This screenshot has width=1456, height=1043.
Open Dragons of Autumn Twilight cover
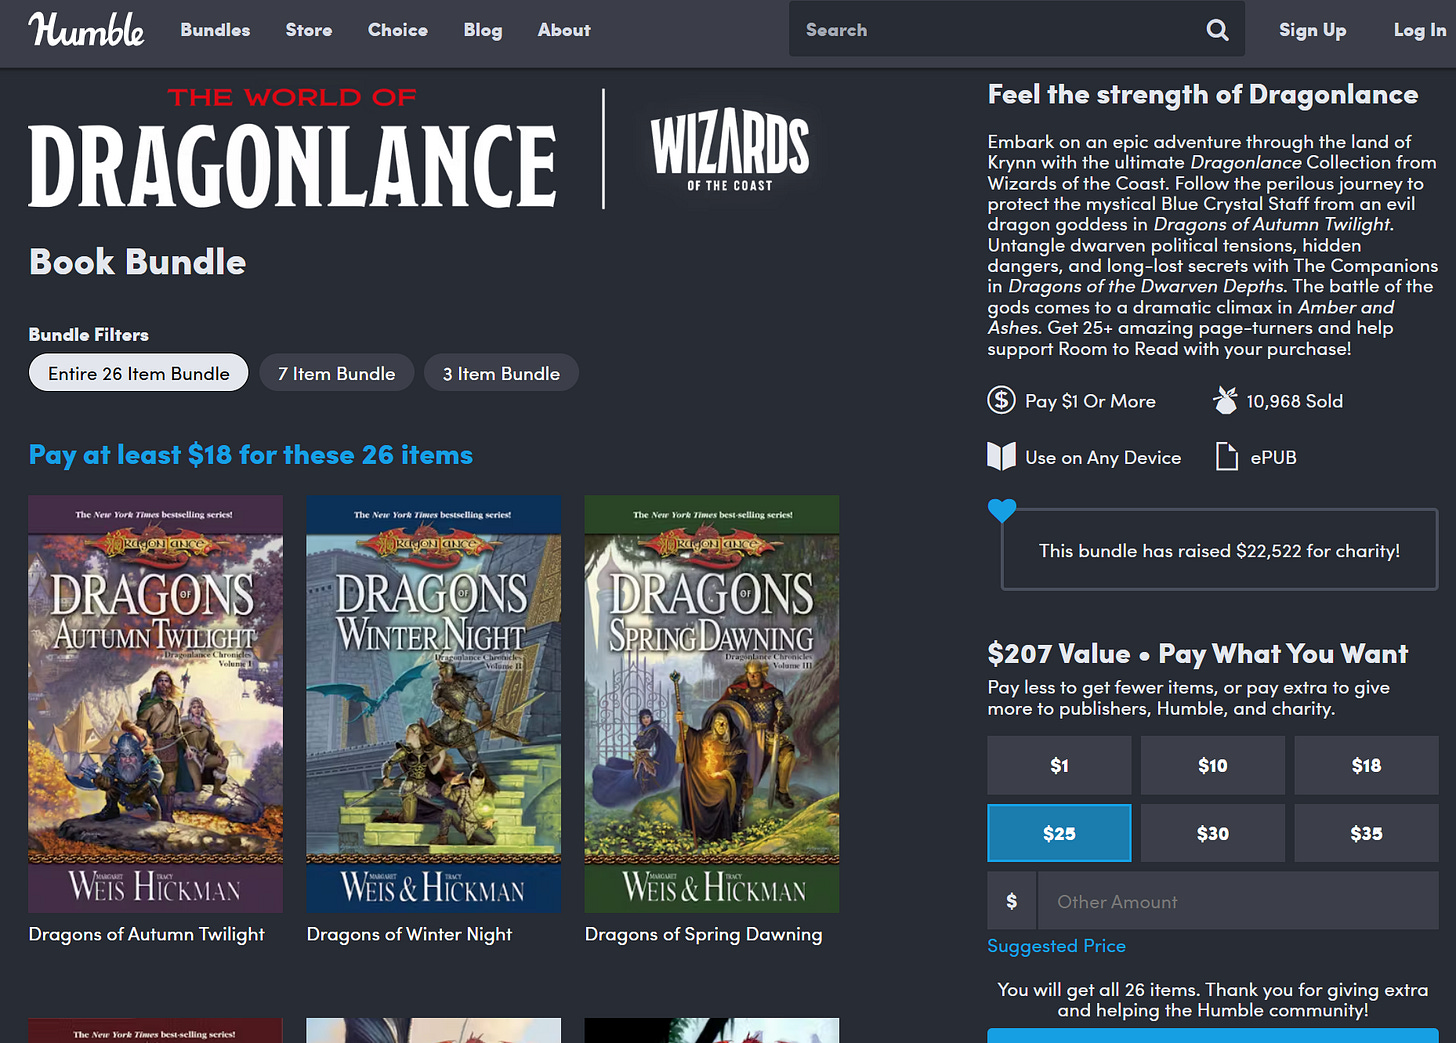pos(156,704)
